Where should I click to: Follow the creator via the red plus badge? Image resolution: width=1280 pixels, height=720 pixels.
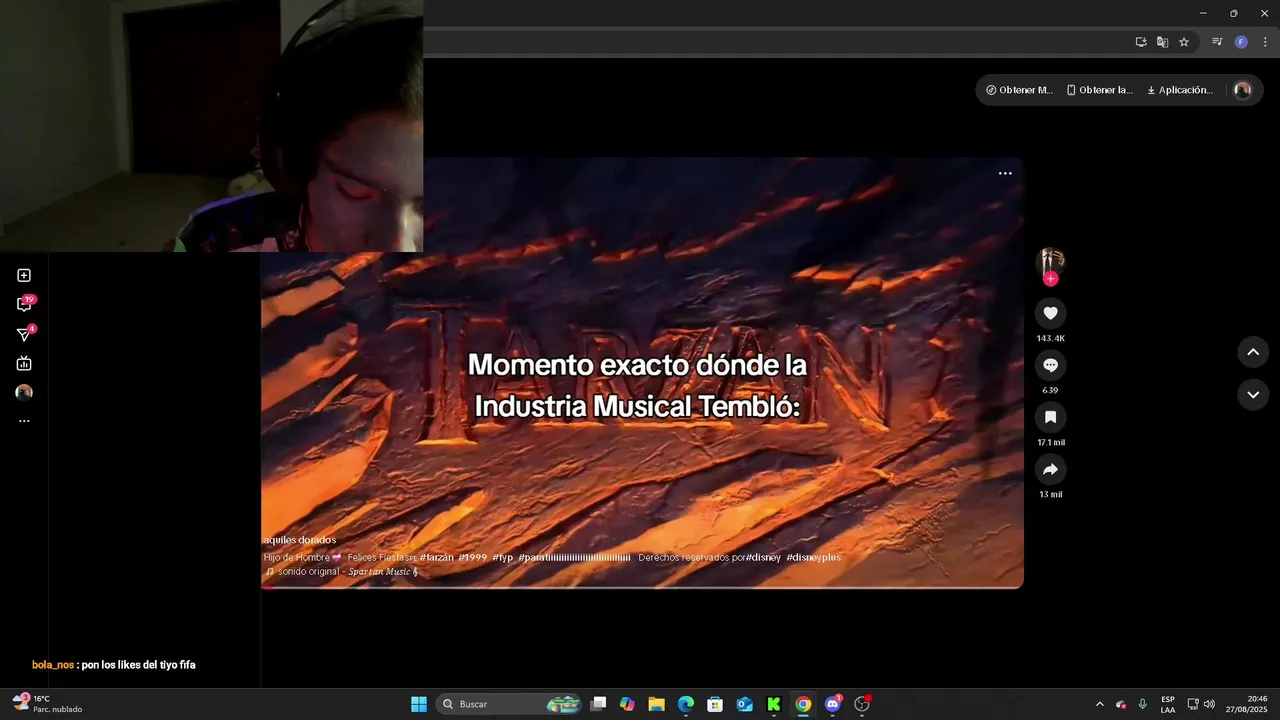[1050, 279]
